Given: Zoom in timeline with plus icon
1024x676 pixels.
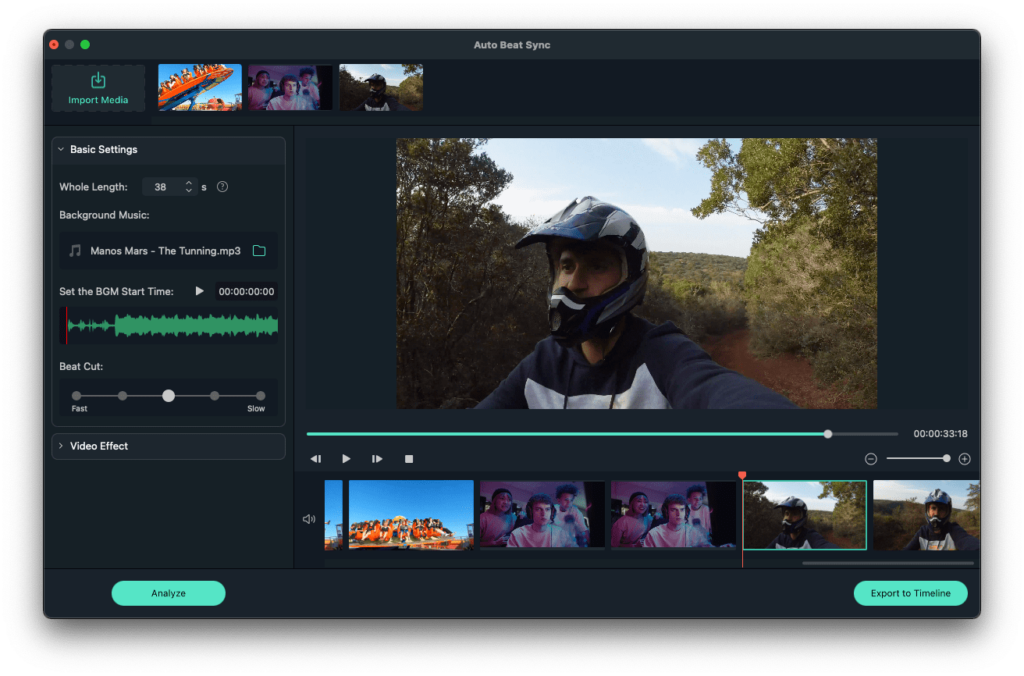Looking at the screenshot, I should coord(964,459).
